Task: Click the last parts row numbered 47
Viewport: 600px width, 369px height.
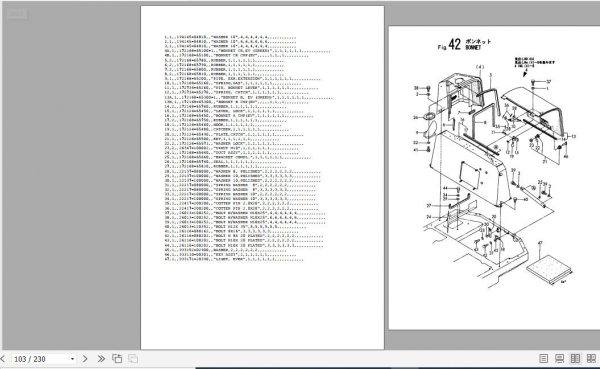Action: (234, 260)
